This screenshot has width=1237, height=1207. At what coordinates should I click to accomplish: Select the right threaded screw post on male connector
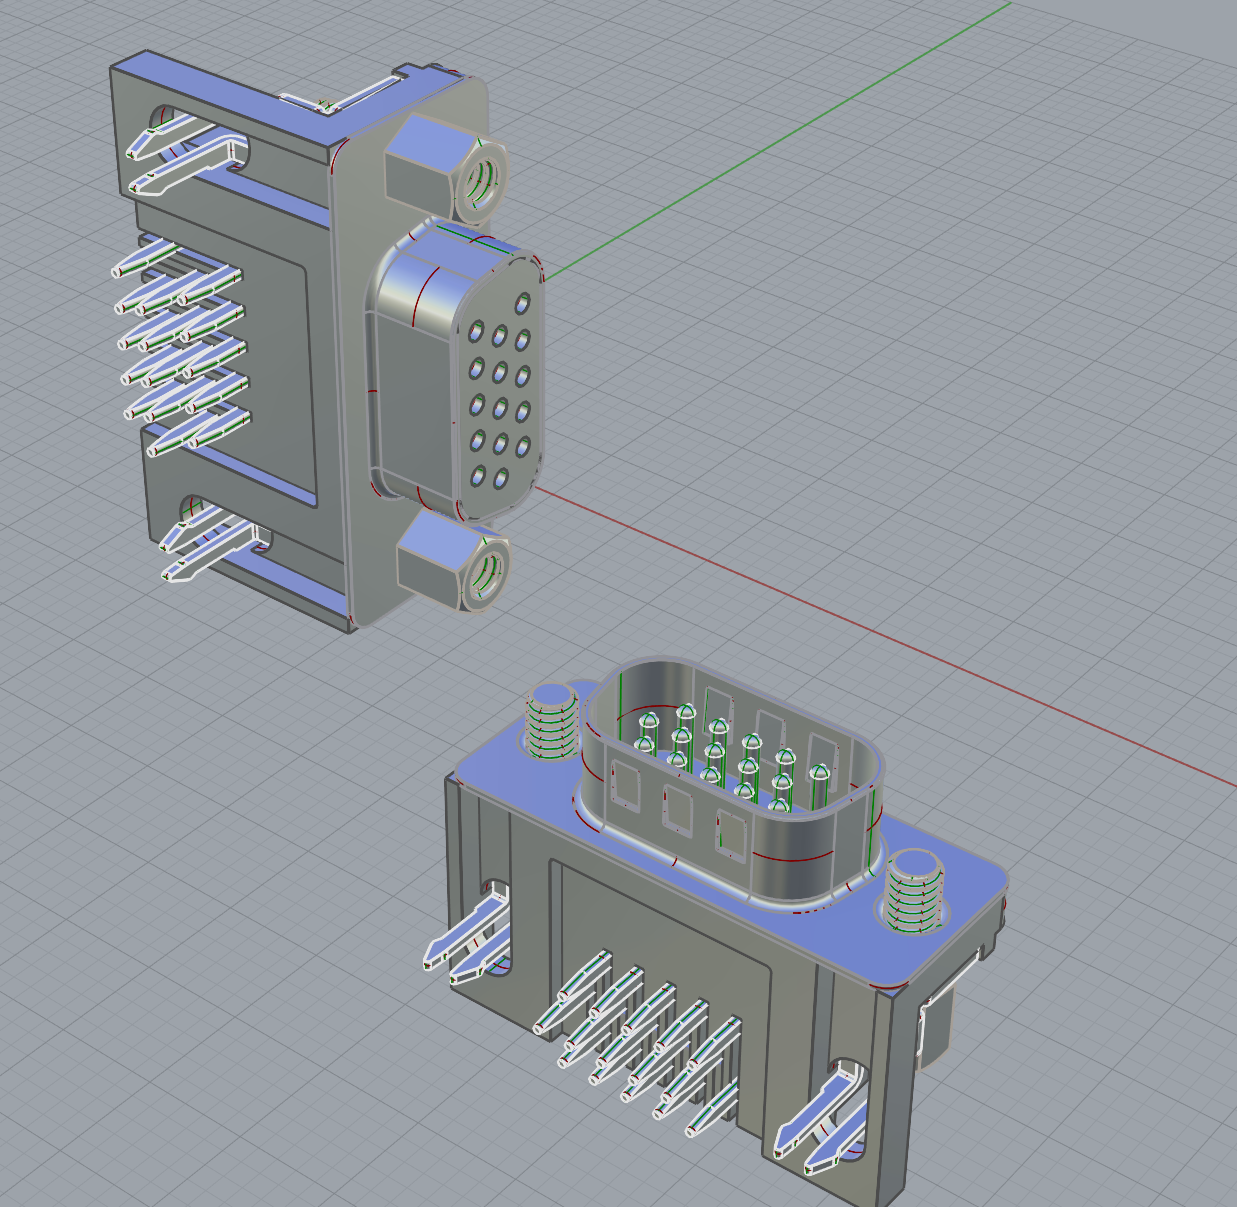(915, 891)
